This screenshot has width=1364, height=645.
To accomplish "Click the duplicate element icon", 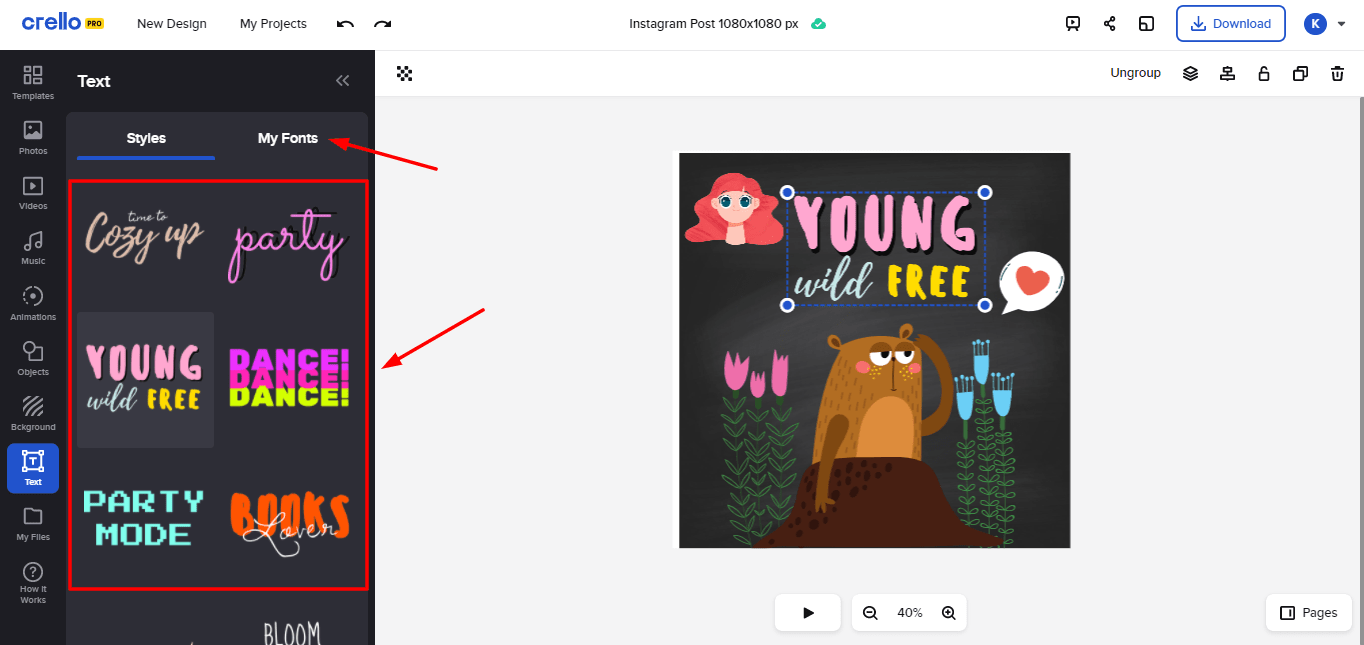I will 1300,73.
